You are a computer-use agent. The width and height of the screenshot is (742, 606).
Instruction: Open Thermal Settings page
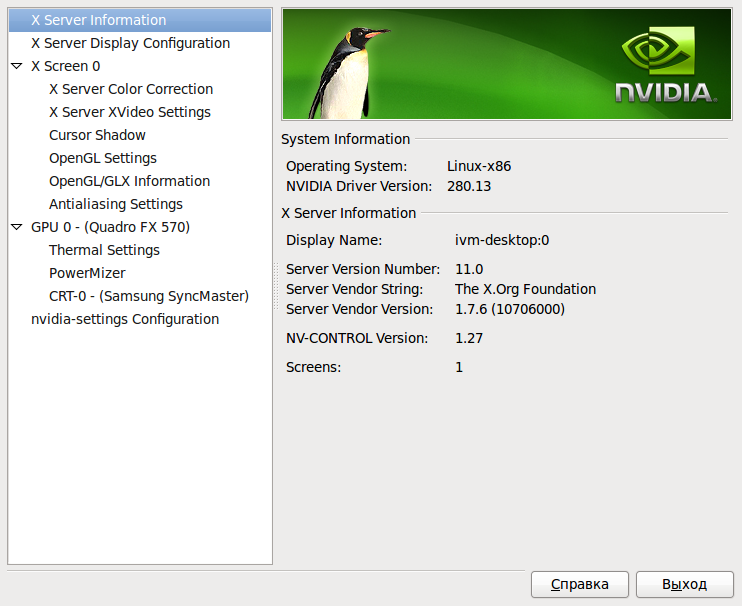coord(104,250)
